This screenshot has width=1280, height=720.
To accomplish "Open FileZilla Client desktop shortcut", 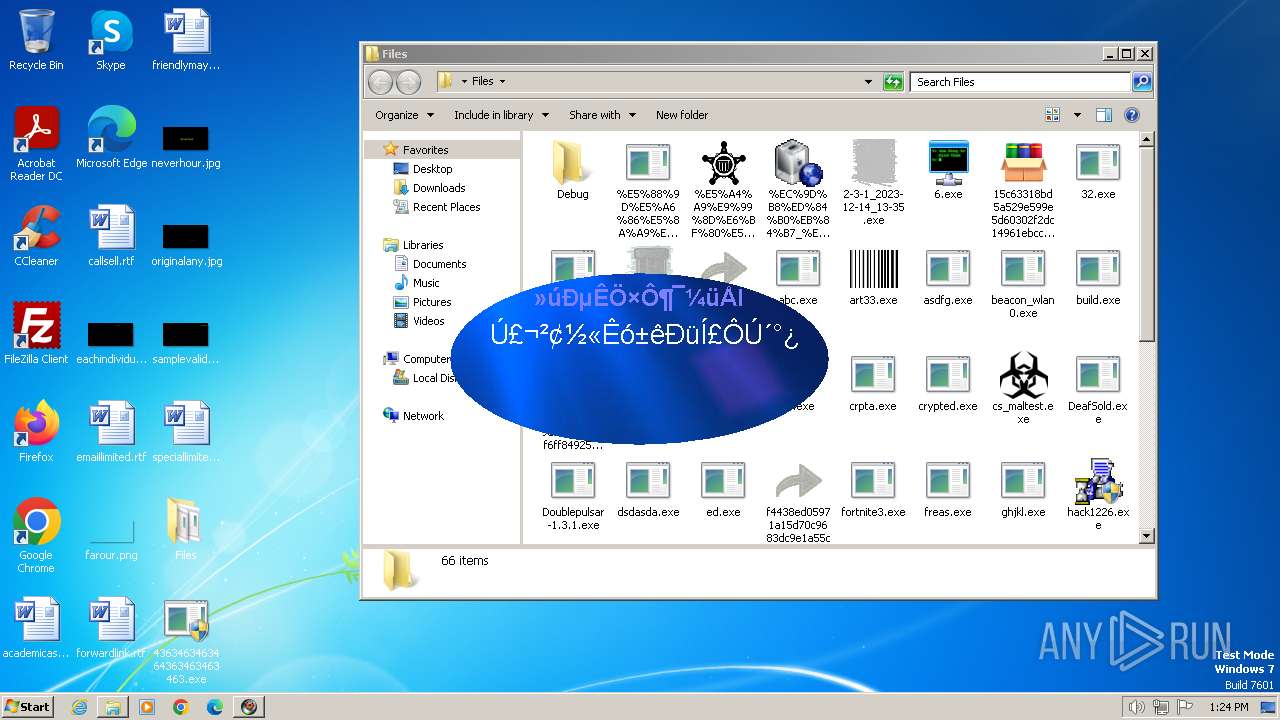I will 36,334.
